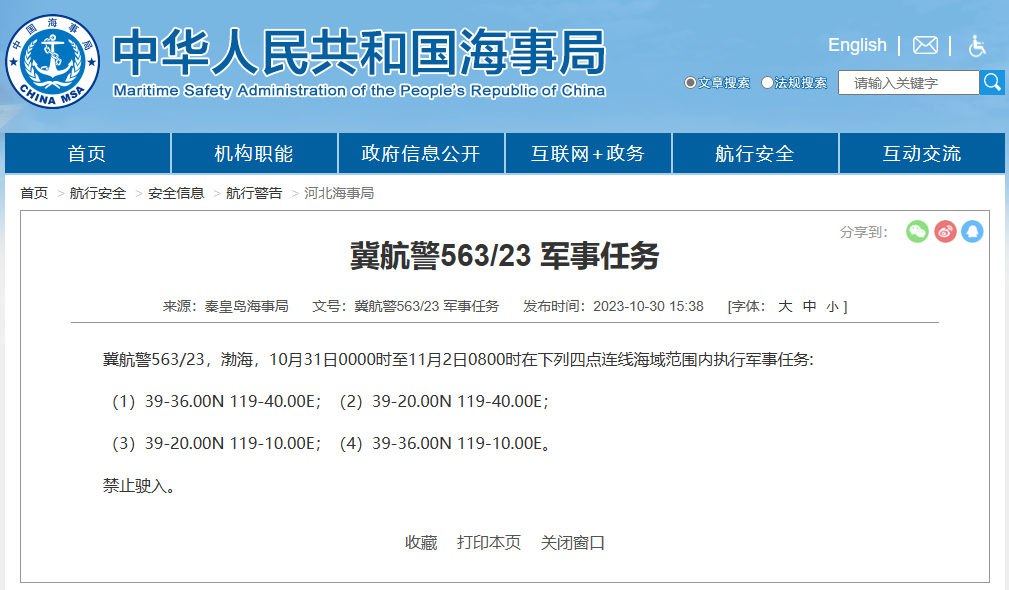
Task: Open the accessibility wheelchair icon
Action: click(x=977, y=46)
